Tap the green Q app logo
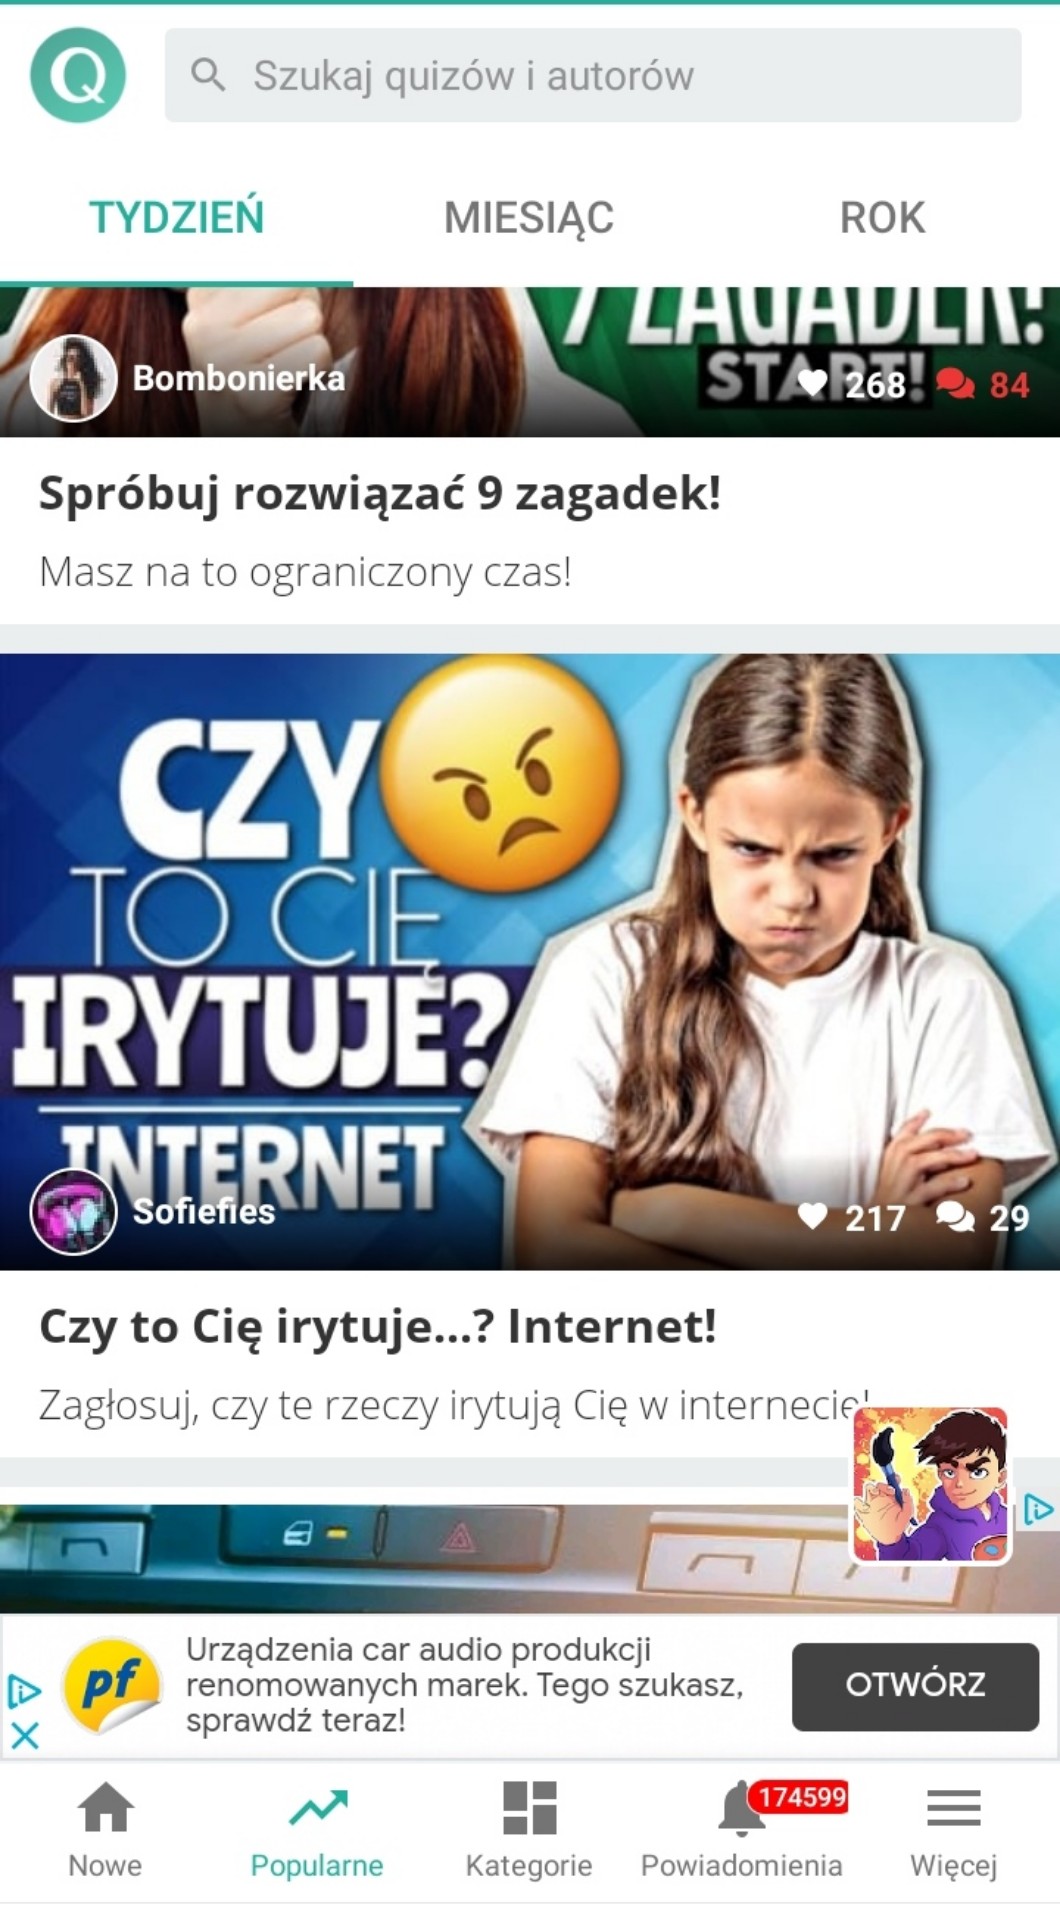 point(78,75)
